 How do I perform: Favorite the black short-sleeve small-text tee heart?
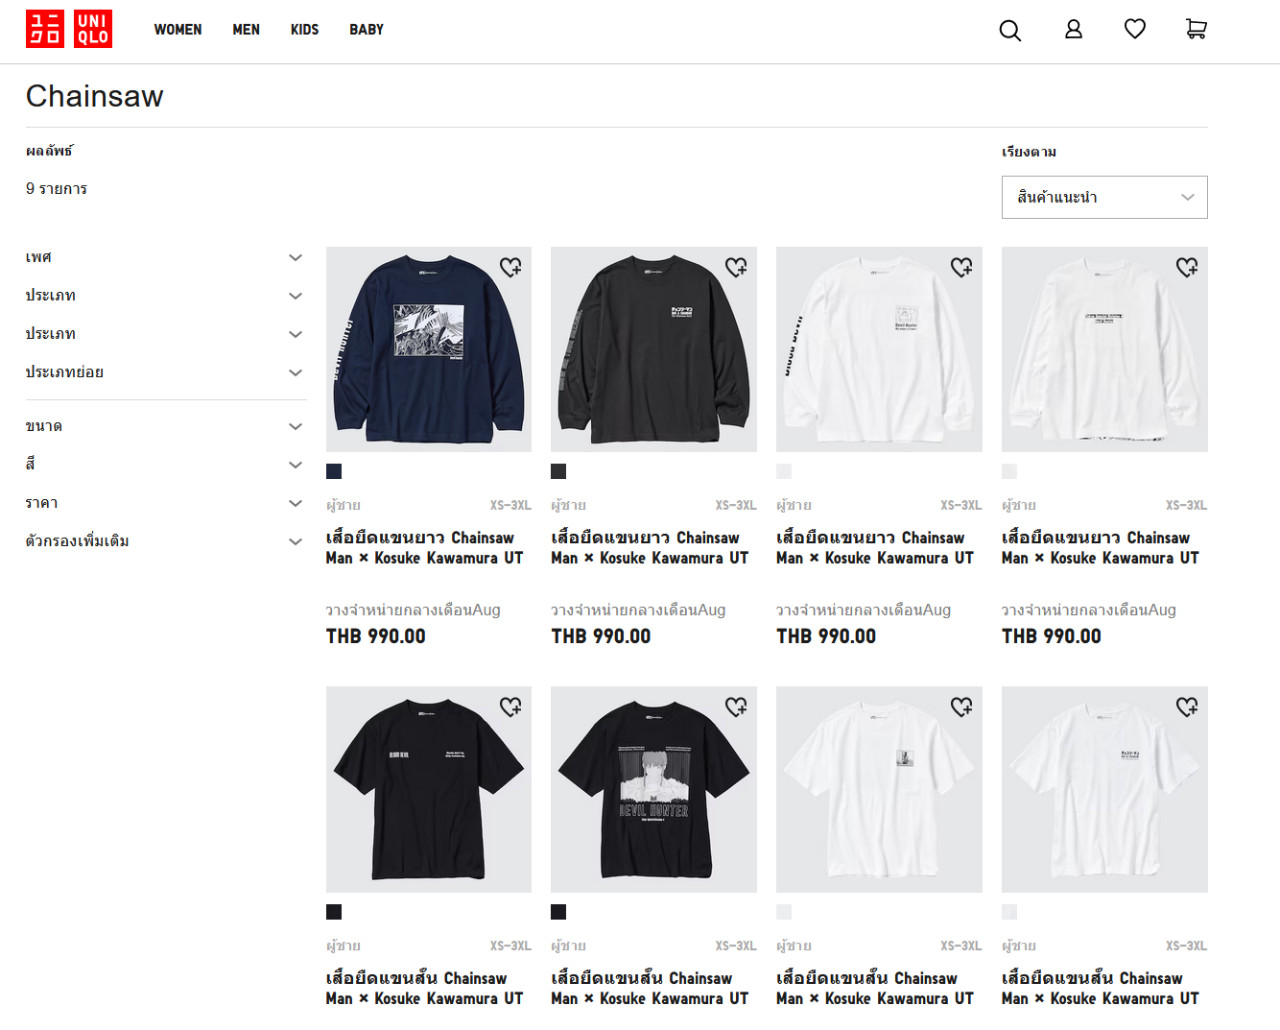pos(510,707)
